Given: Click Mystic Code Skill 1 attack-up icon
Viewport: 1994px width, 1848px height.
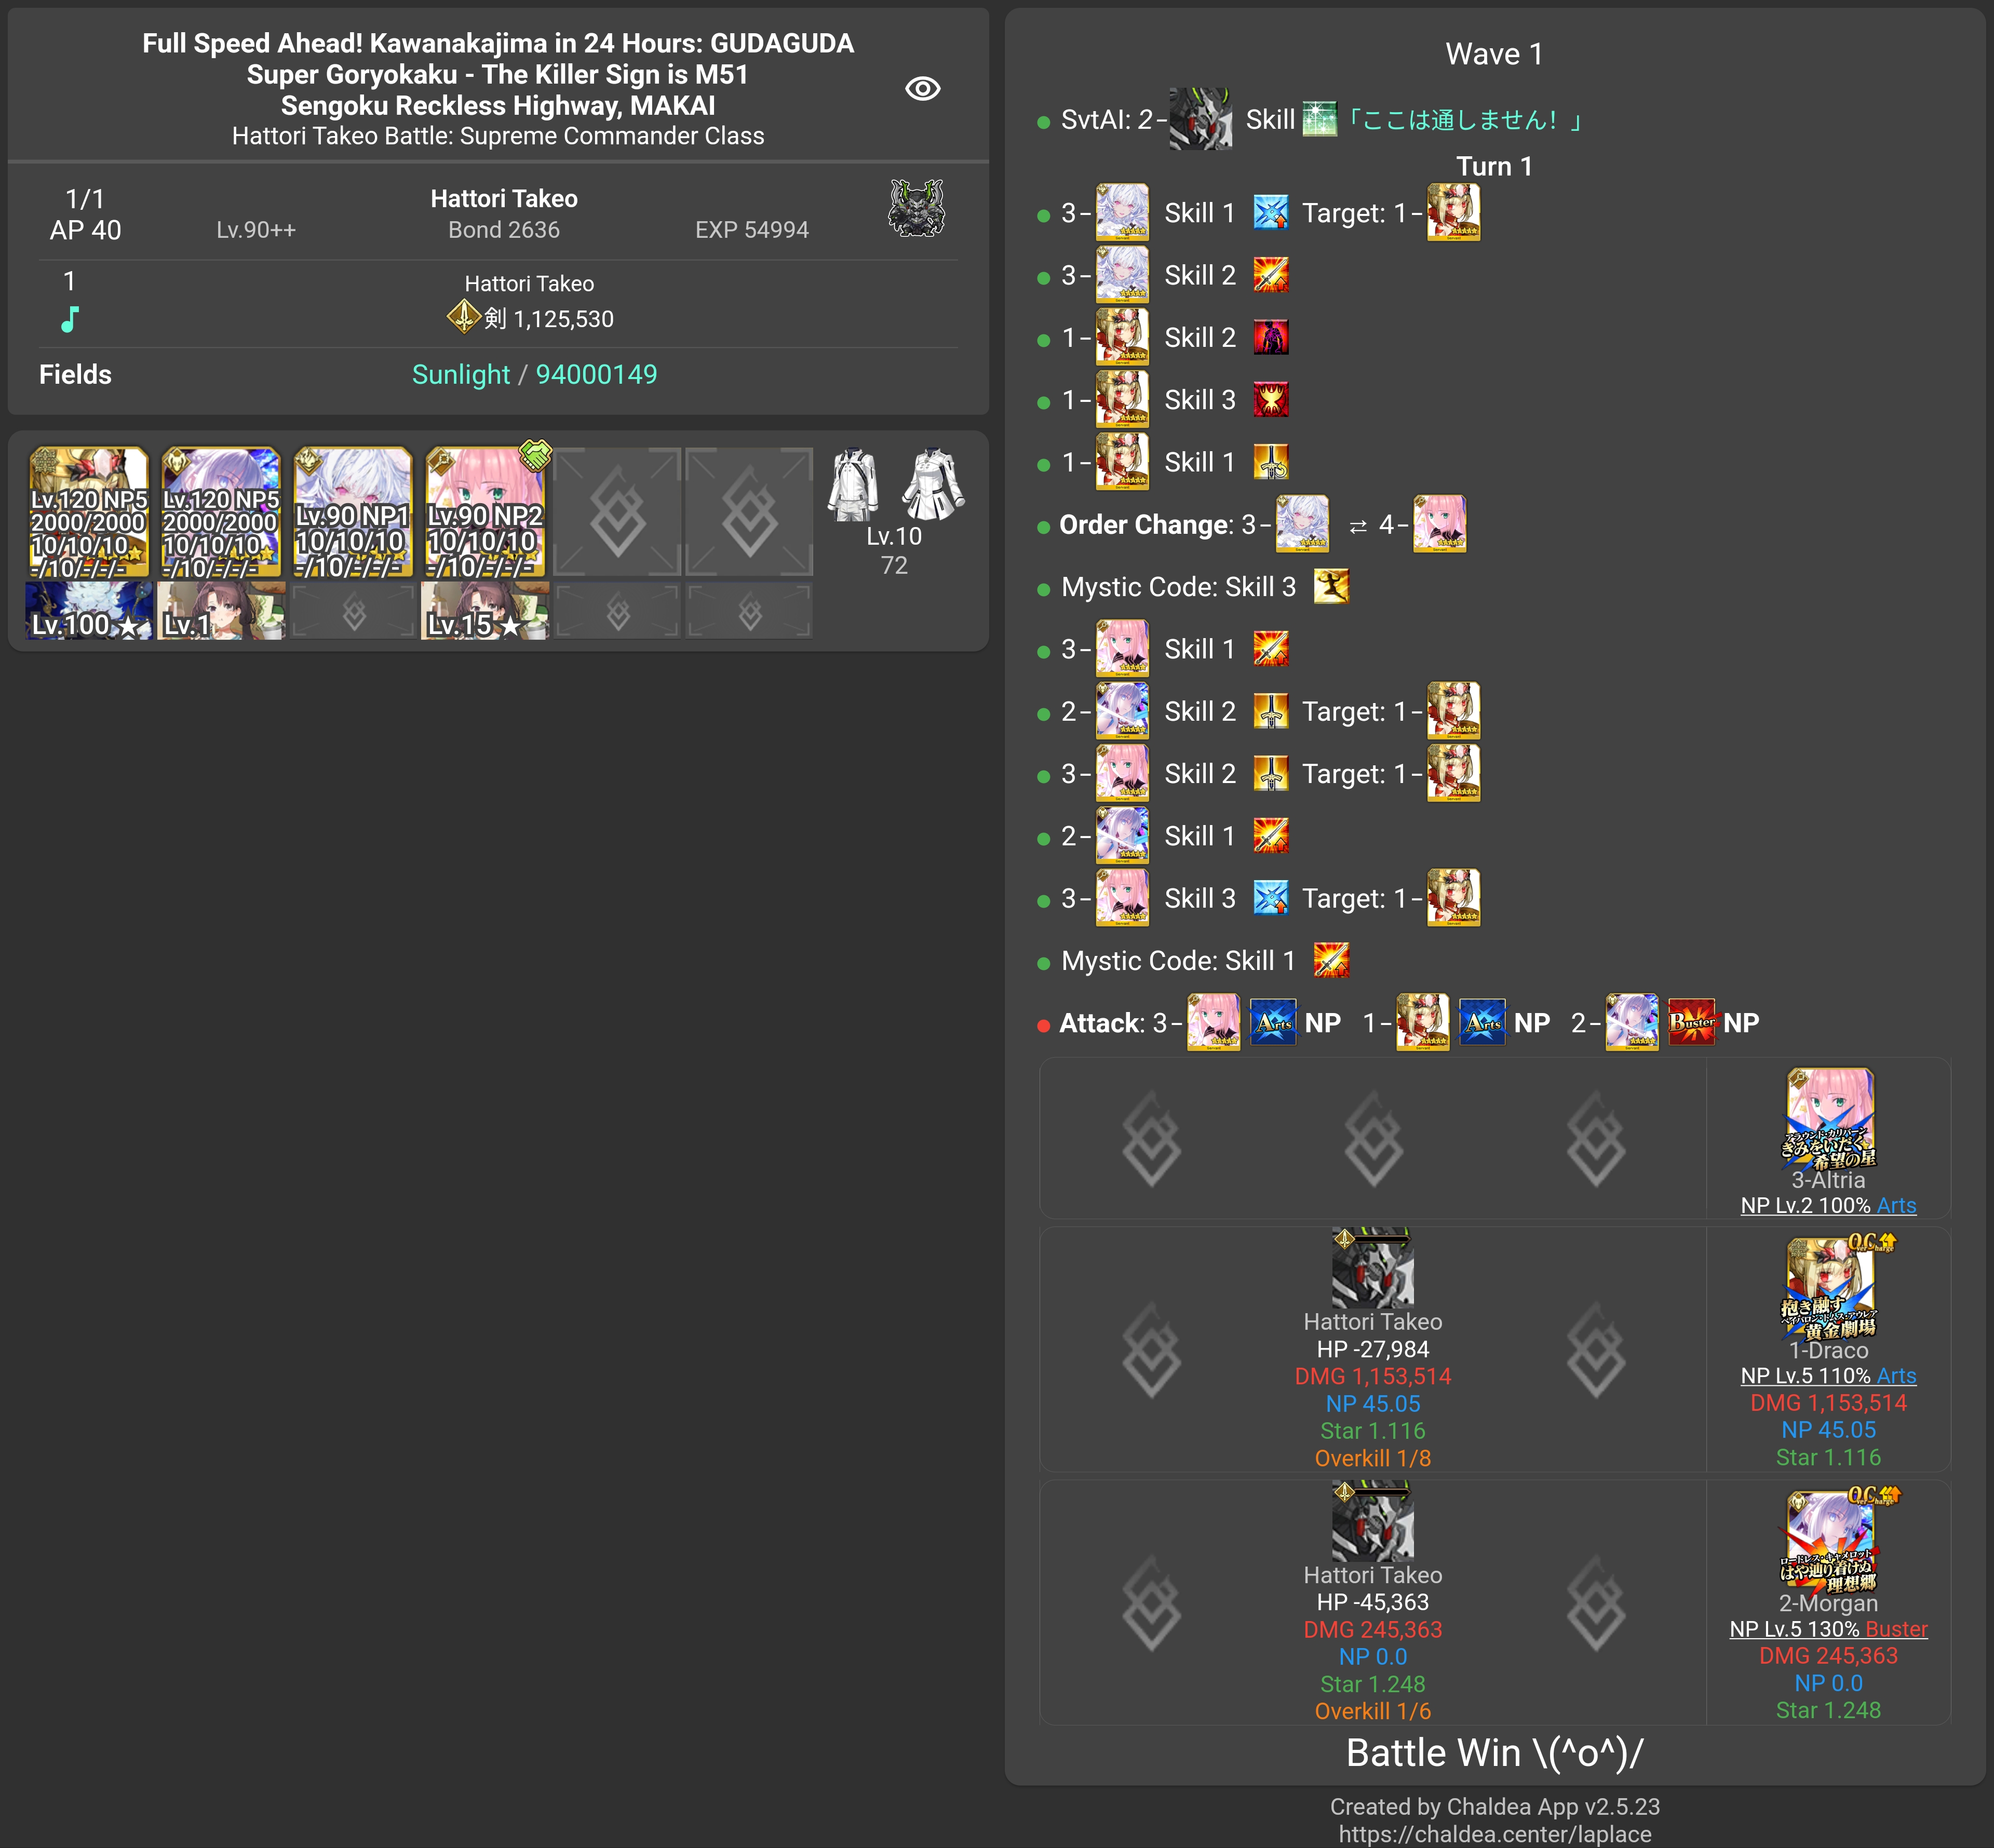Looking at the screenshot, I should point(1331,961).
